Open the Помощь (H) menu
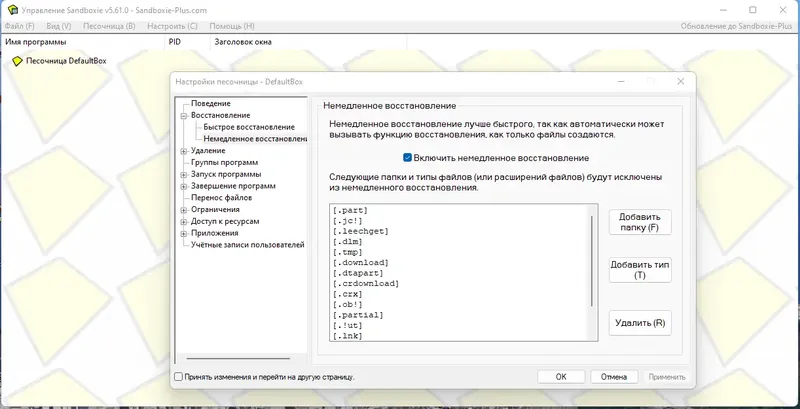800x409 pixels. (232, 26)
